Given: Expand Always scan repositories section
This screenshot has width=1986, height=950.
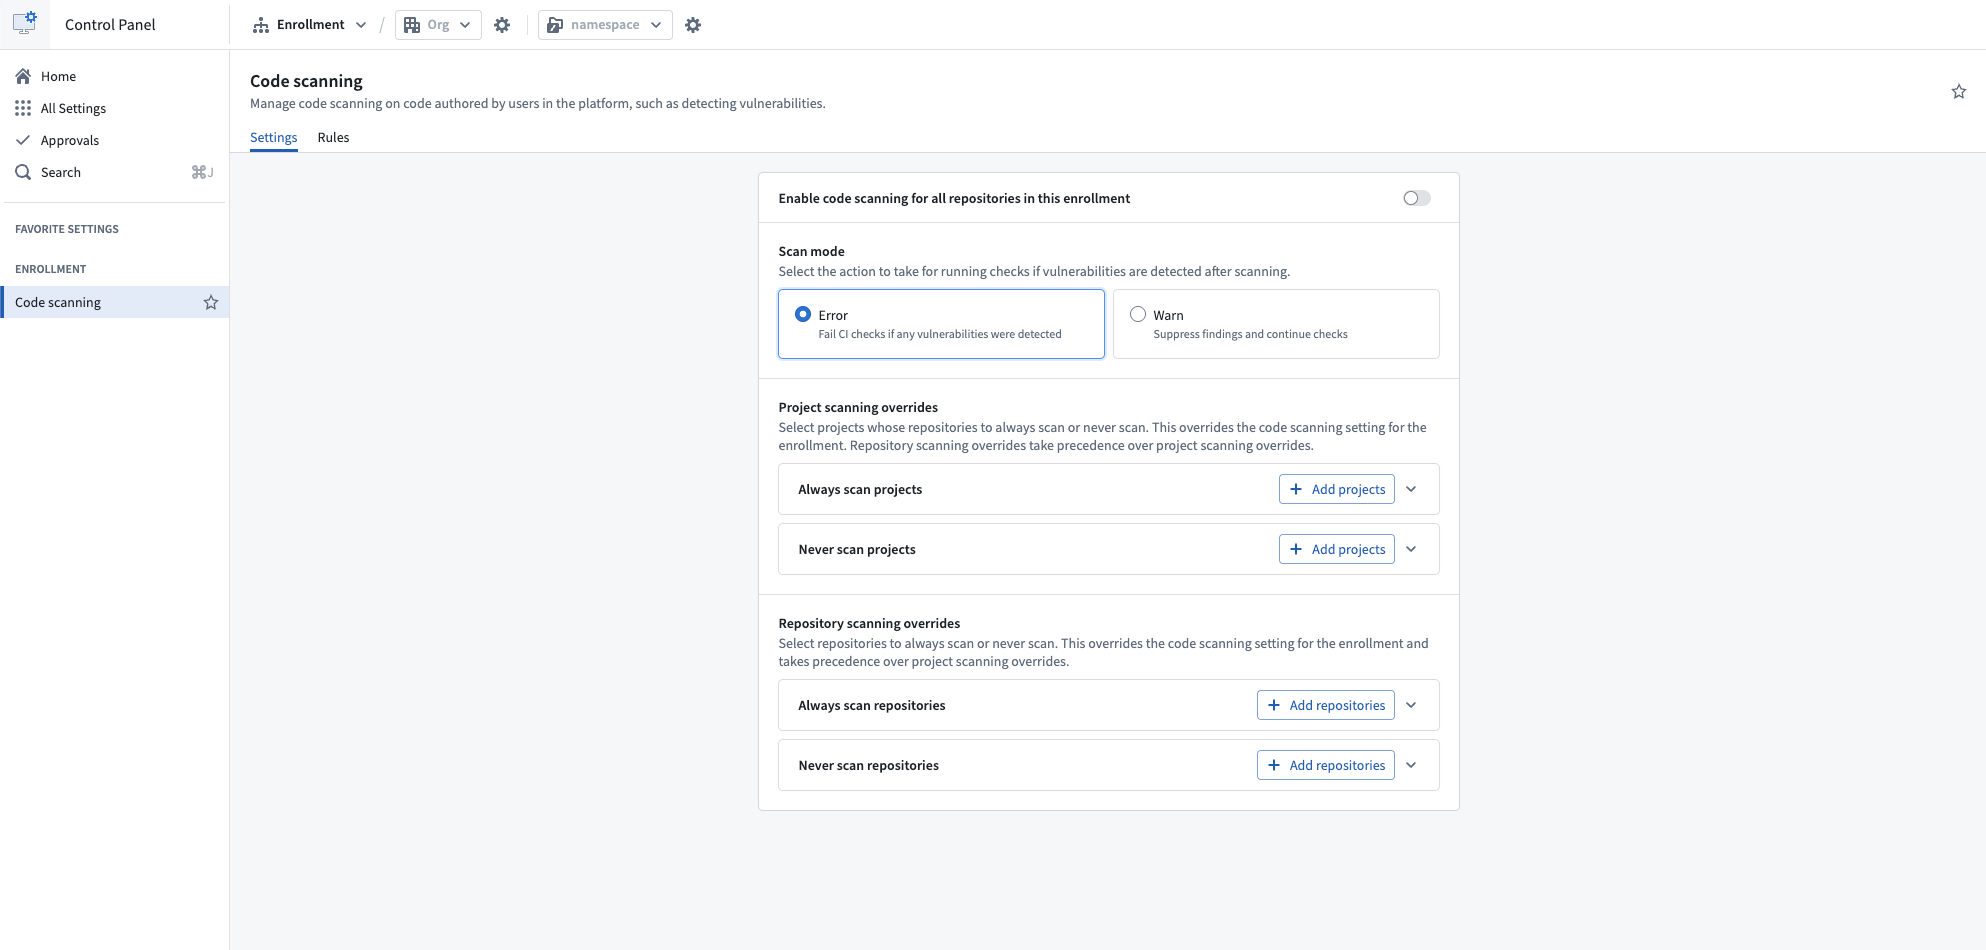Looking at the screenshot, I should point(1411,705).
